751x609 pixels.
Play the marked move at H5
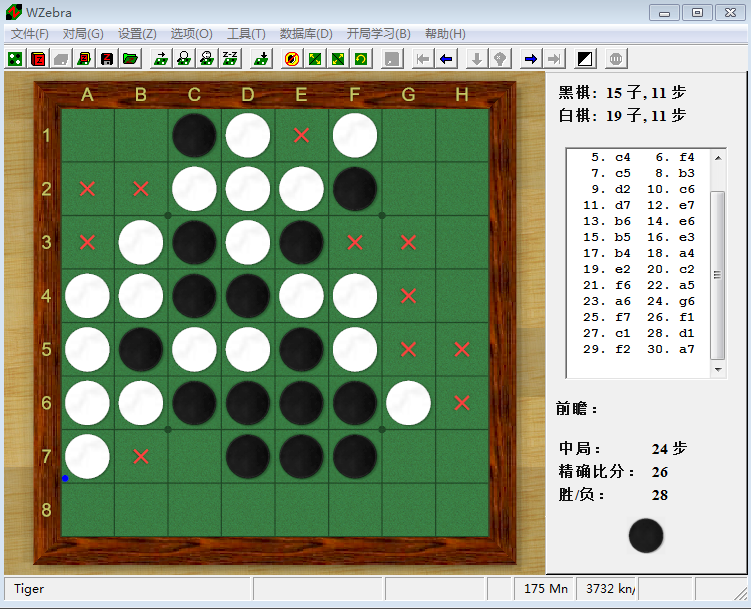click(462, 350)
